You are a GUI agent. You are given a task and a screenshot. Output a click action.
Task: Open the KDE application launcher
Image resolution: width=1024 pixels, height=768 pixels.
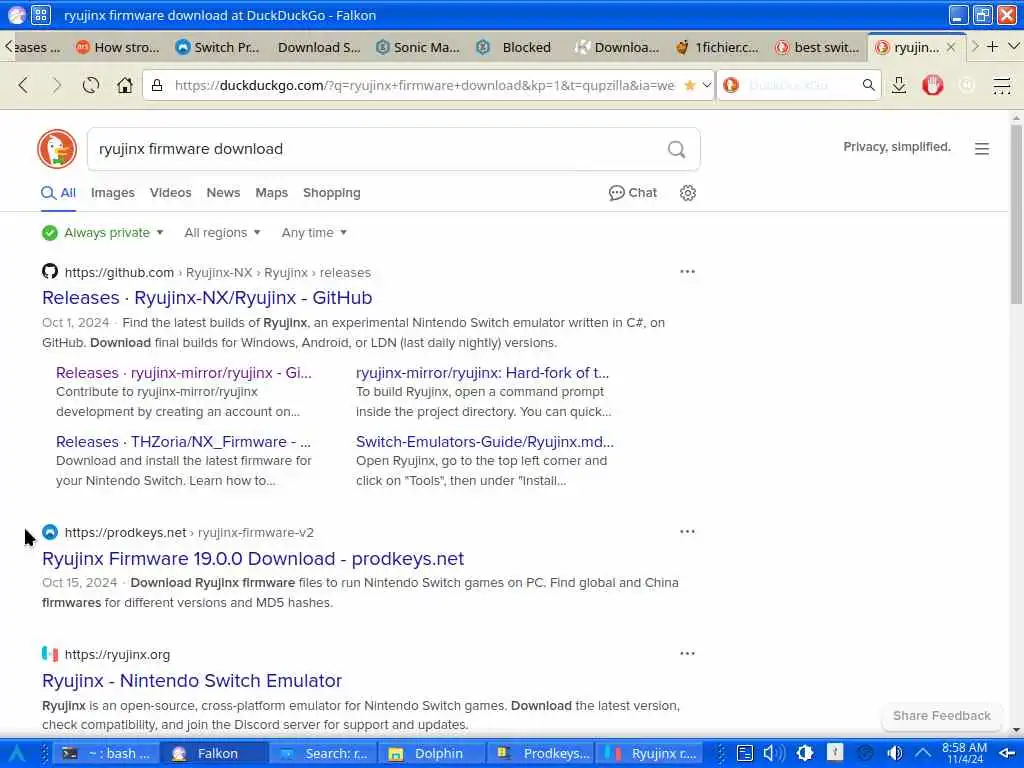[x=16, y=754]
